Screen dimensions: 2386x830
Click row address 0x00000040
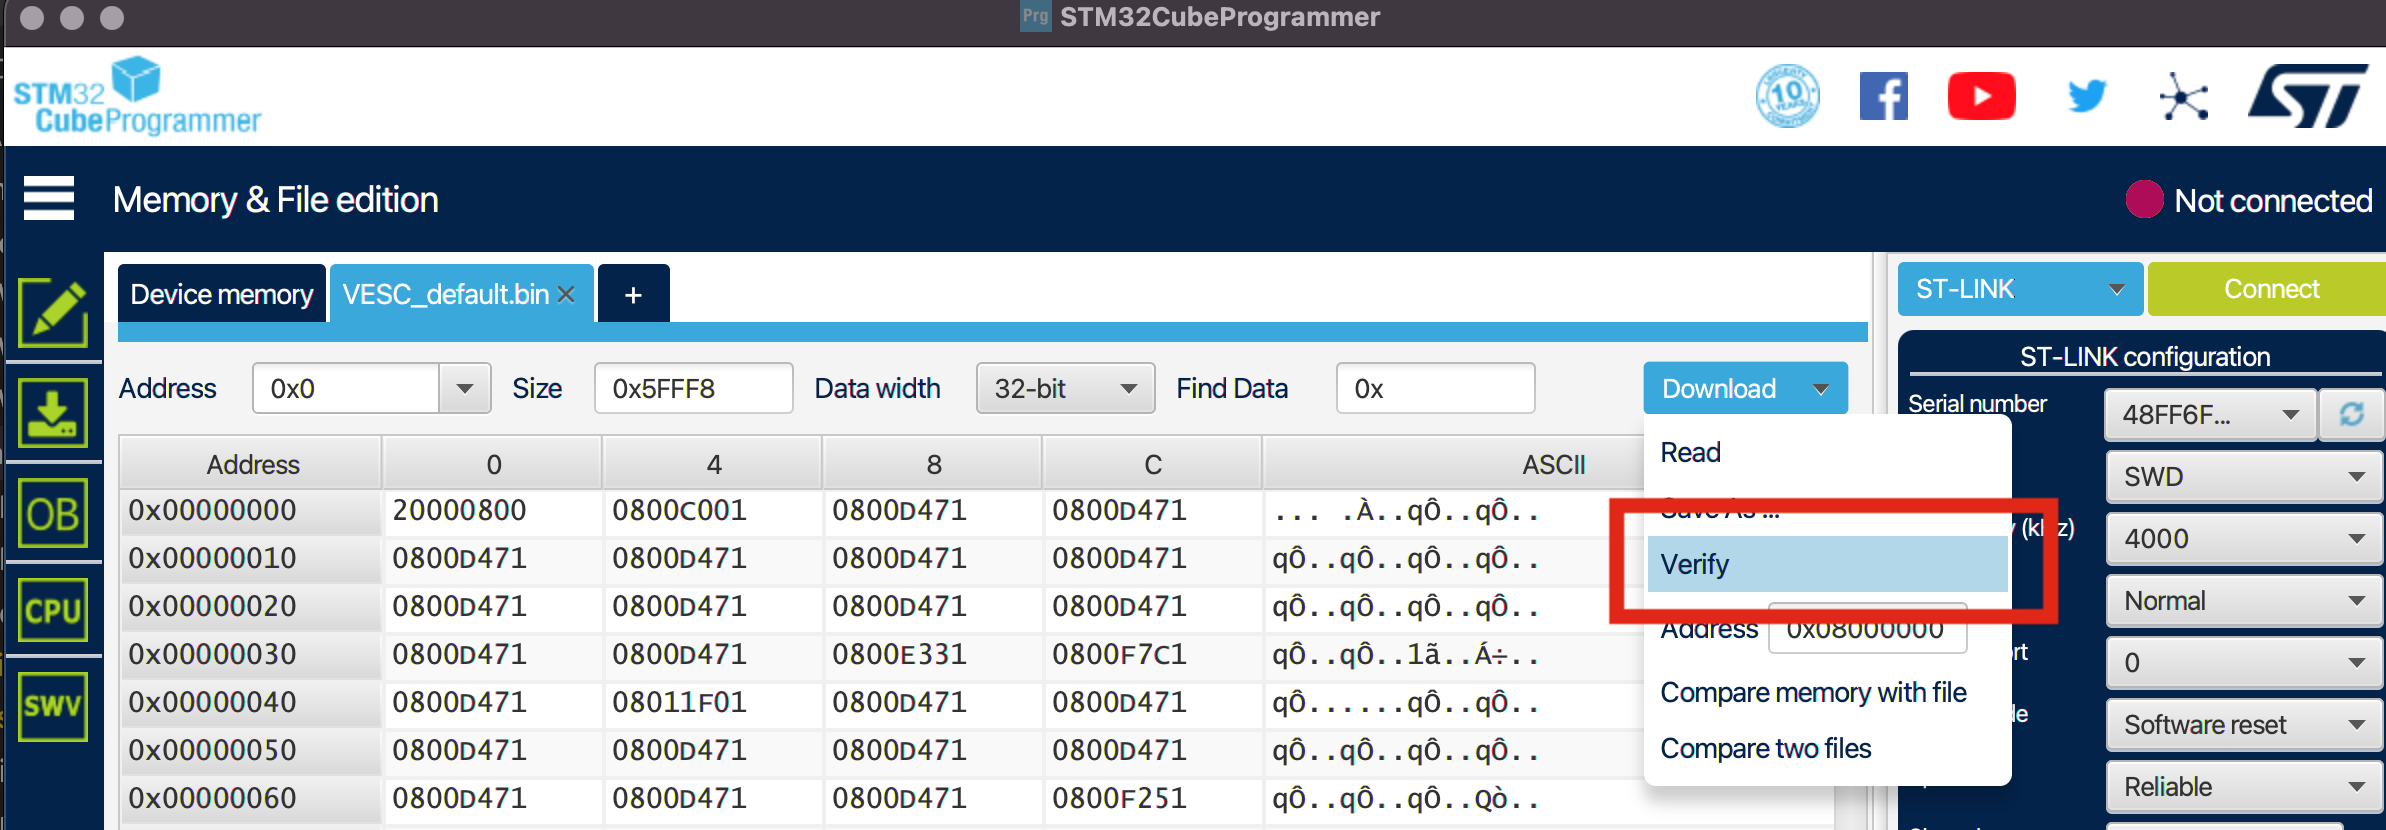click(x=252, y=702)
